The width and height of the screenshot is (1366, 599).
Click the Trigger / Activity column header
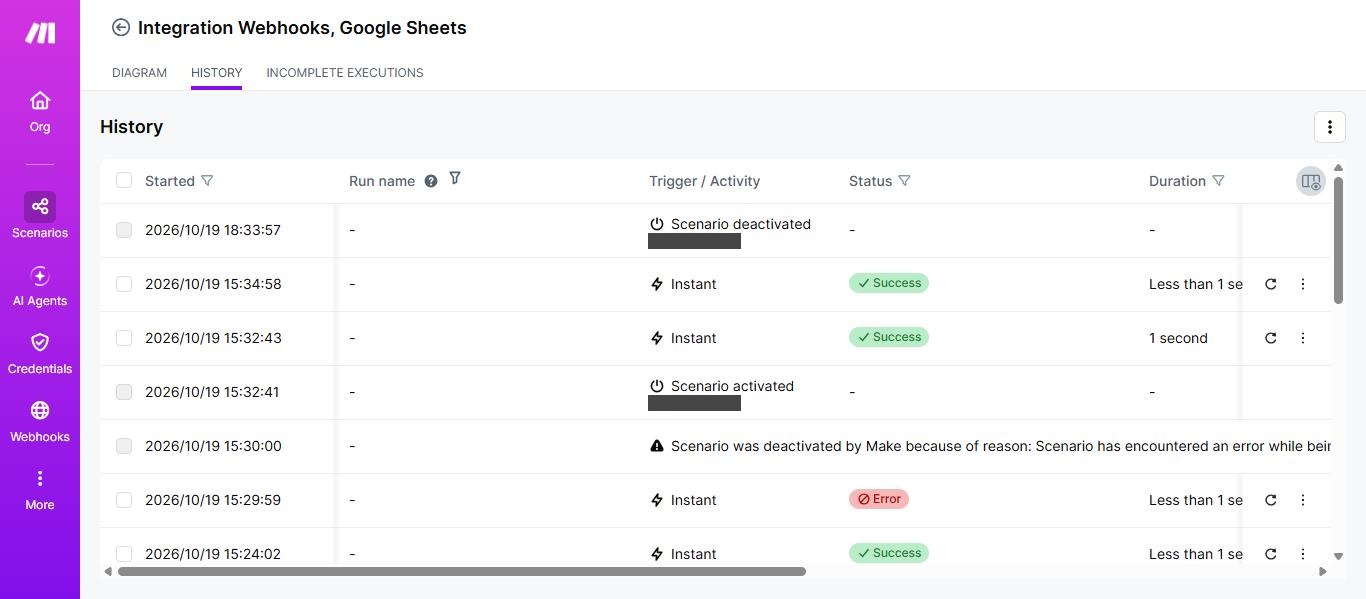704,181
